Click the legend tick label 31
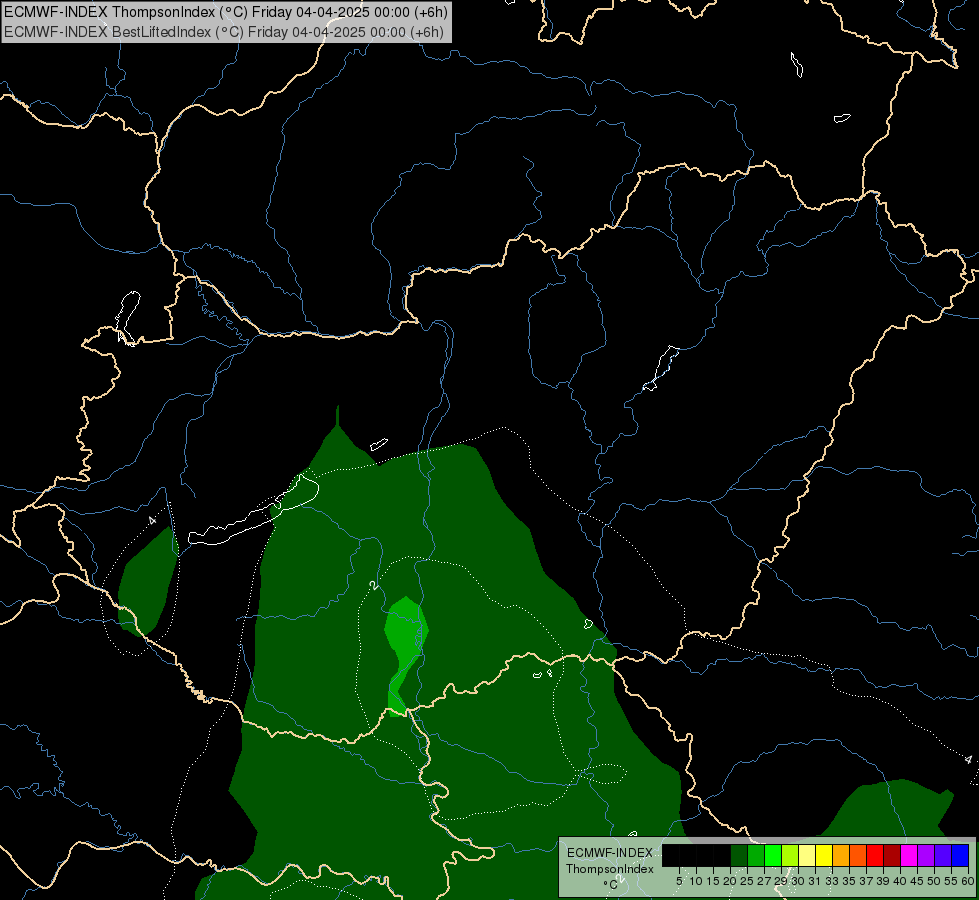The width and height of the screenshot is (979, 900). coord(815,881)
